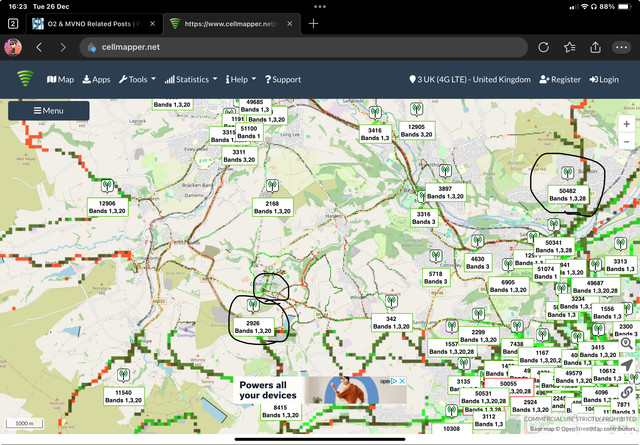This screenshot has width=640, height=445.
Task: Open the Apps menu item
Action: pos(96,80)
